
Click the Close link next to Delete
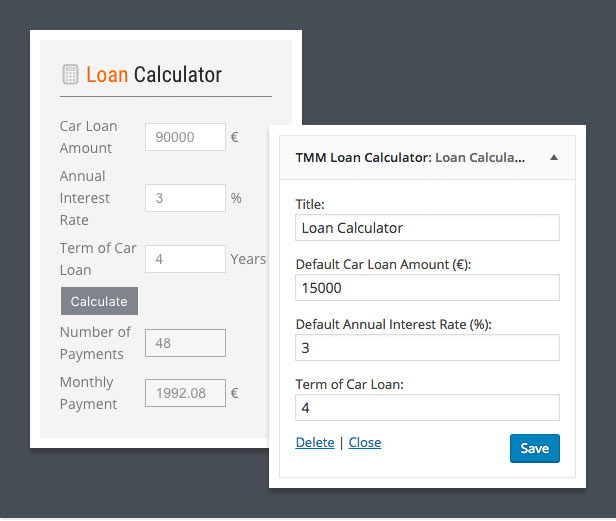[x=364, y=442]
